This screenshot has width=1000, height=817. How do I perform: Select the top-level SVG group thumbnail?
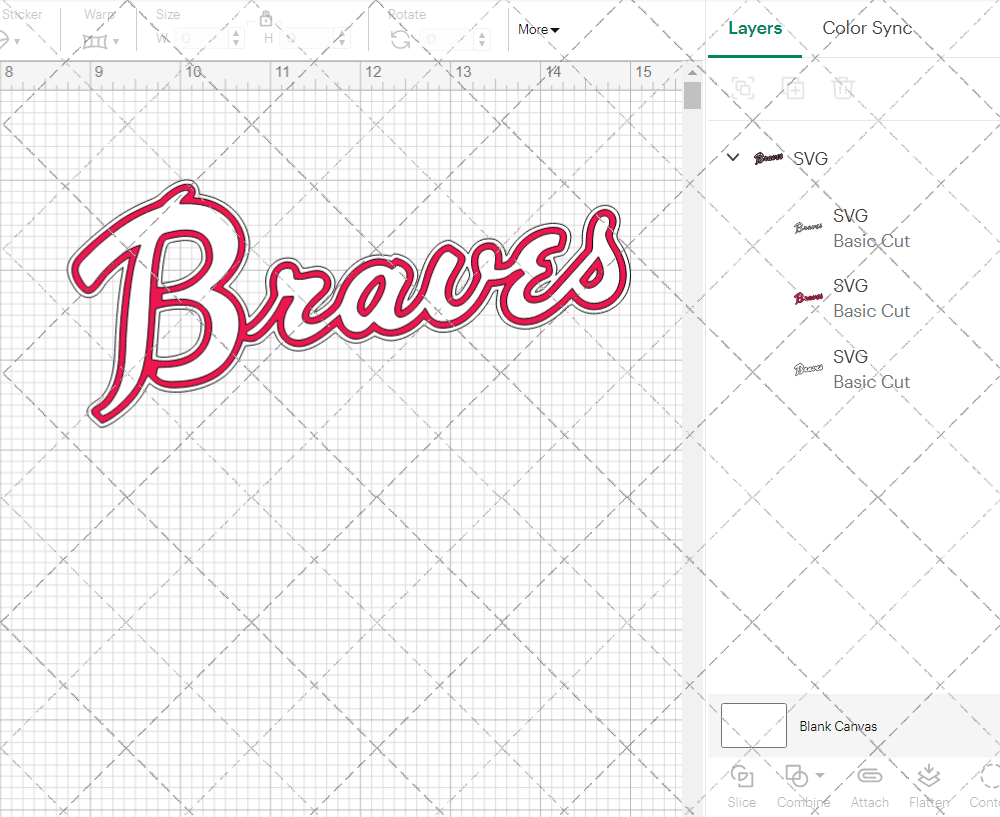(x=768, y=158)
